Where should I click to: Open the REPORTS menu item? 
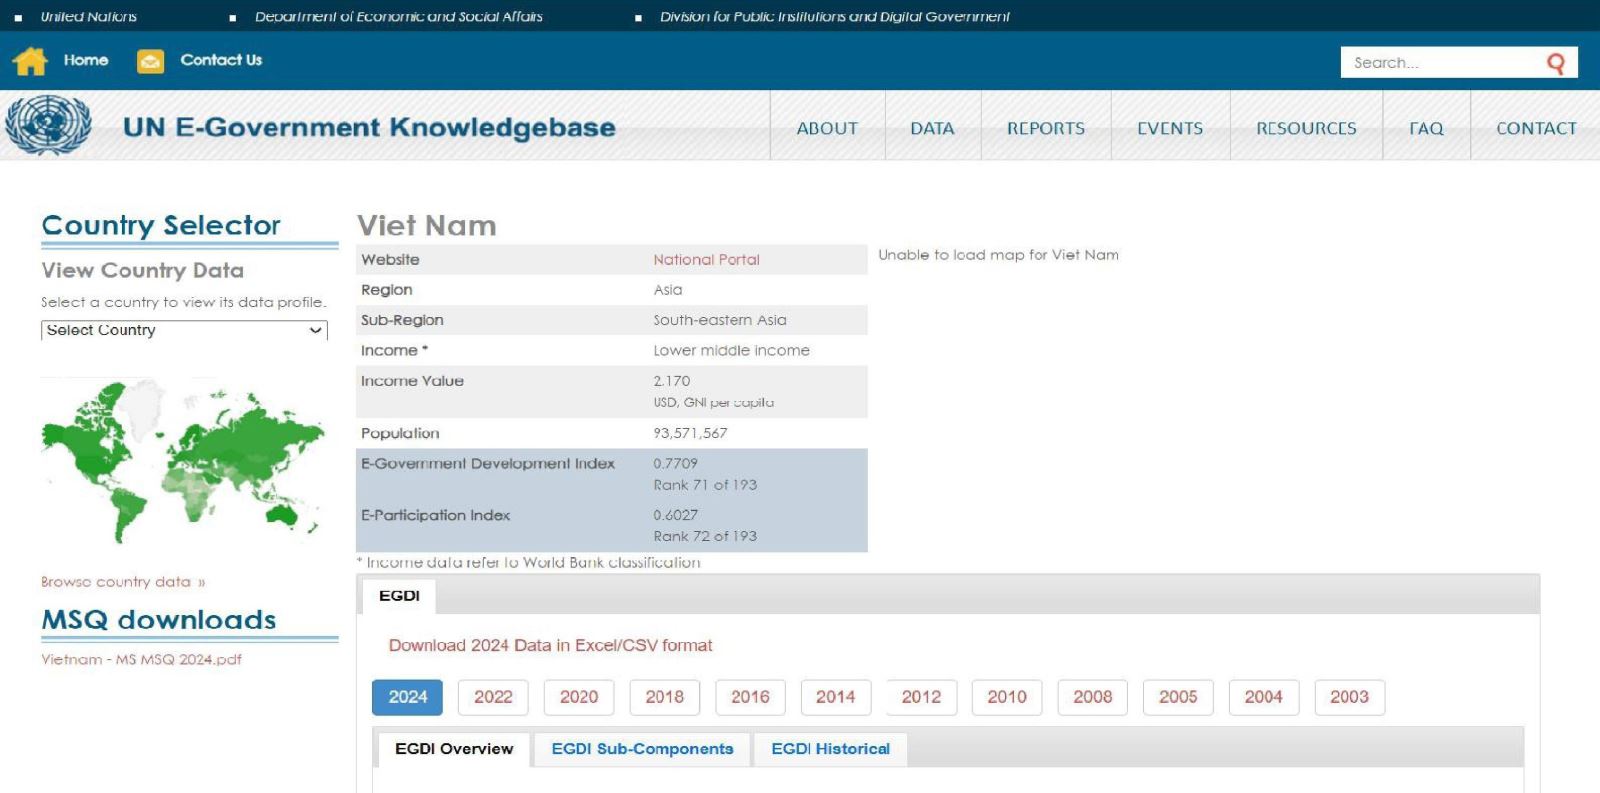click(x=1045, y=128)
